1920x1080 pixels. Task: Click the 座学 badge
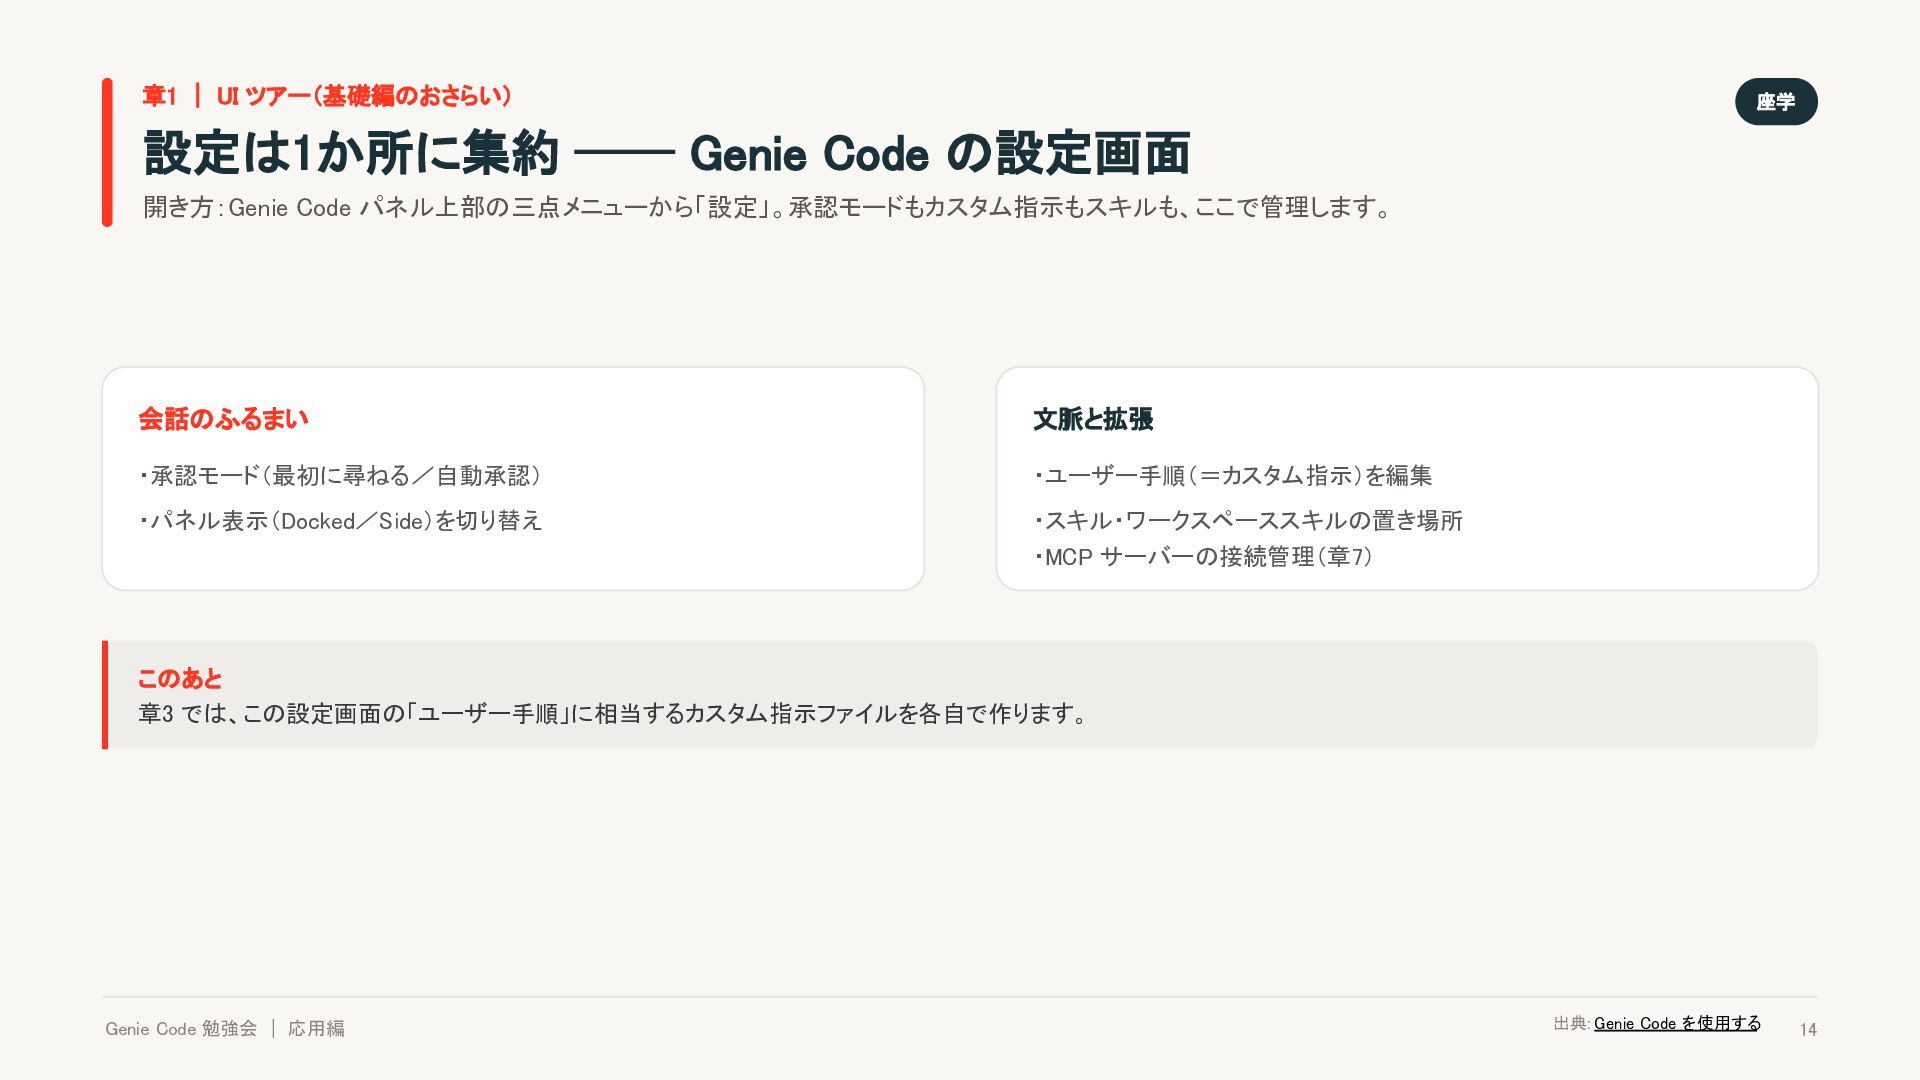tap(1776, 101)
